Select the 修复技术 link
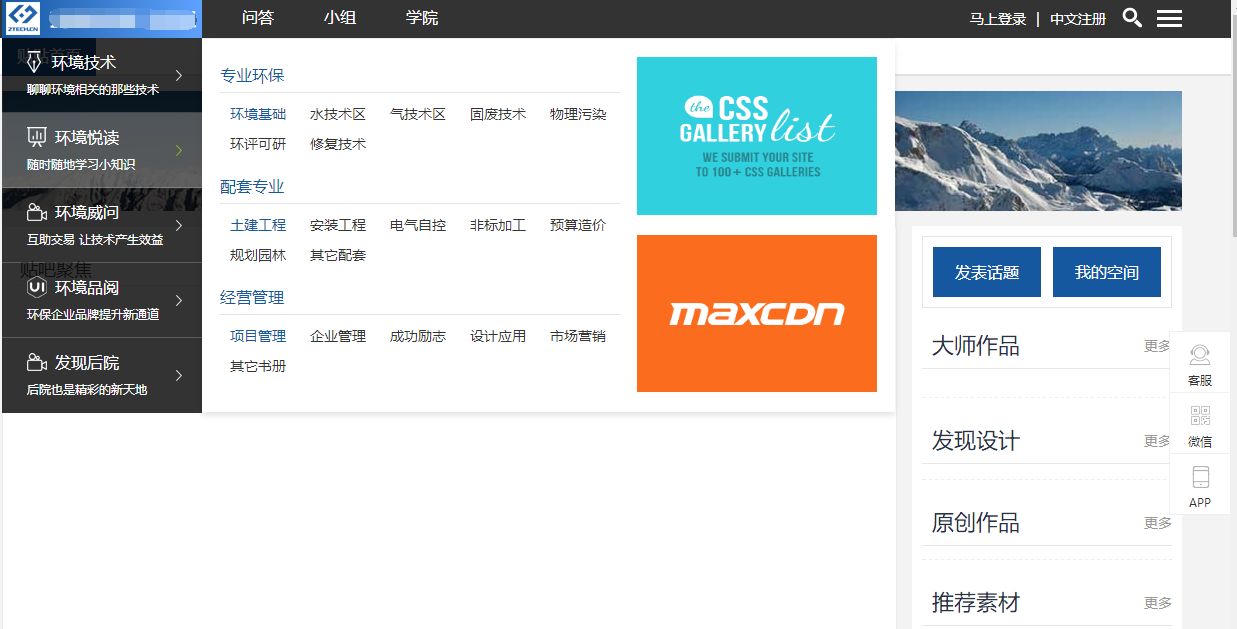 [x=338, y=145]
